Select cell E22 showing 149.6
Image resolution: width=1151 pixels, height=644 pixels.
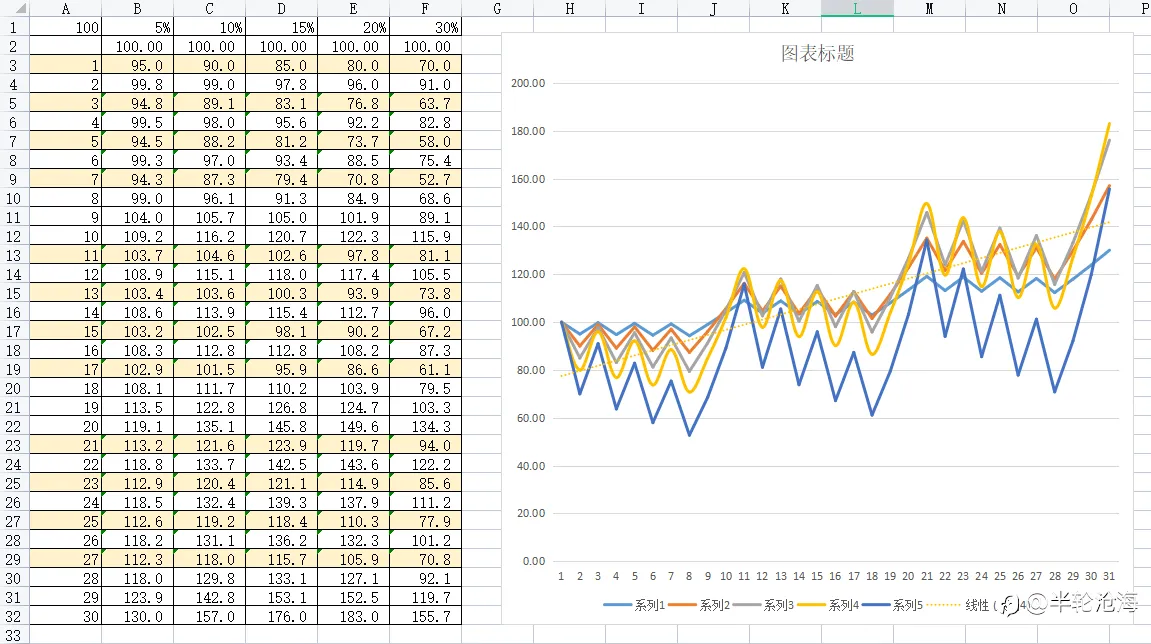pyautogui.click(x=353, y=427)
